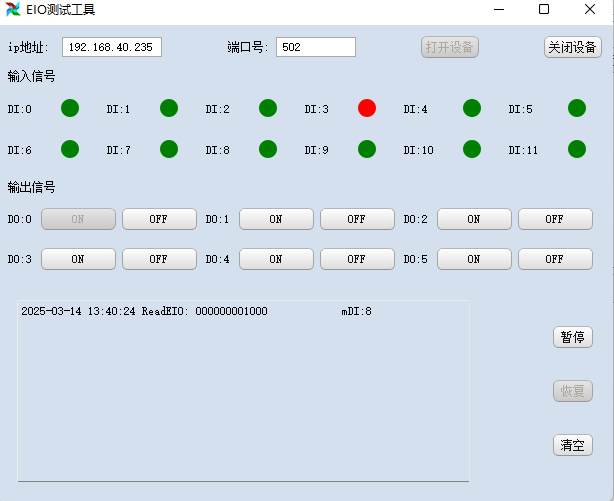
Task: Click the DI:8 green indicator
Action: tap(268, 149)
